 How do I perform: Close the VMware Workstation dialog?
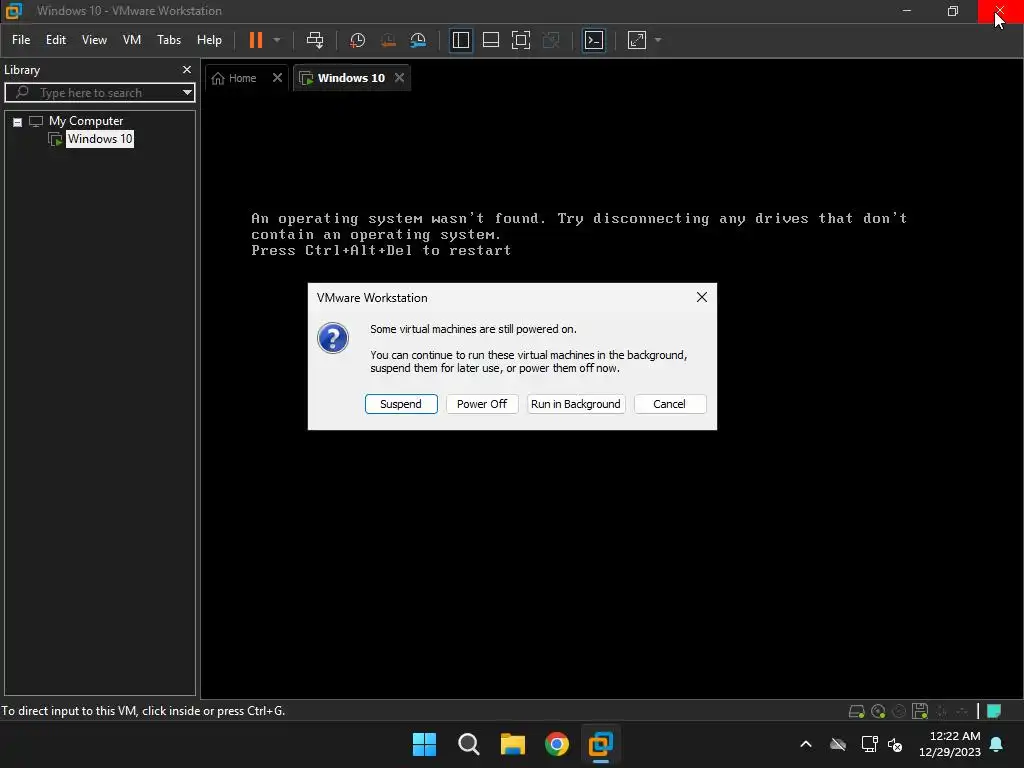point(702,297)
